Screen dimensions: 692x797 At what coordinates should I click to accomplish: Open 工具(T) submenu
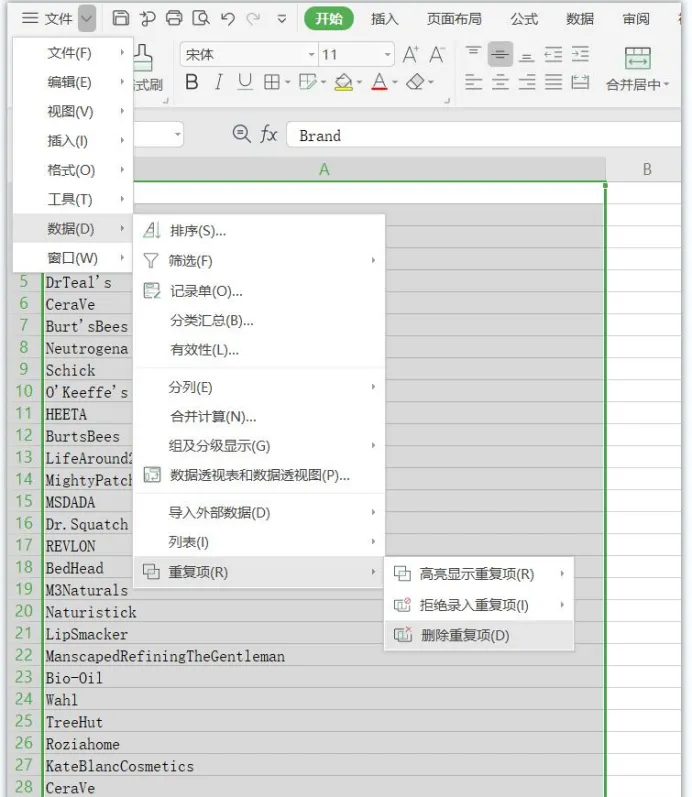point(72,199)
